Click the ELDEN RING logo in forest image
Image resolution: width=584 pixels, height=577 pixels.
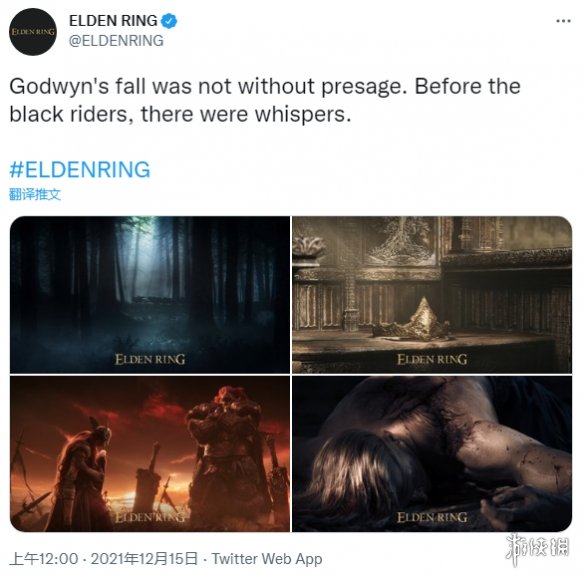pos(150,359)
